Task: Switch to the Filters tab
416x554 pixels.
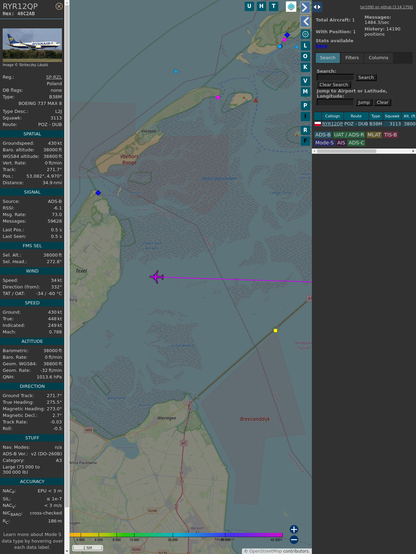Action: 352,58
